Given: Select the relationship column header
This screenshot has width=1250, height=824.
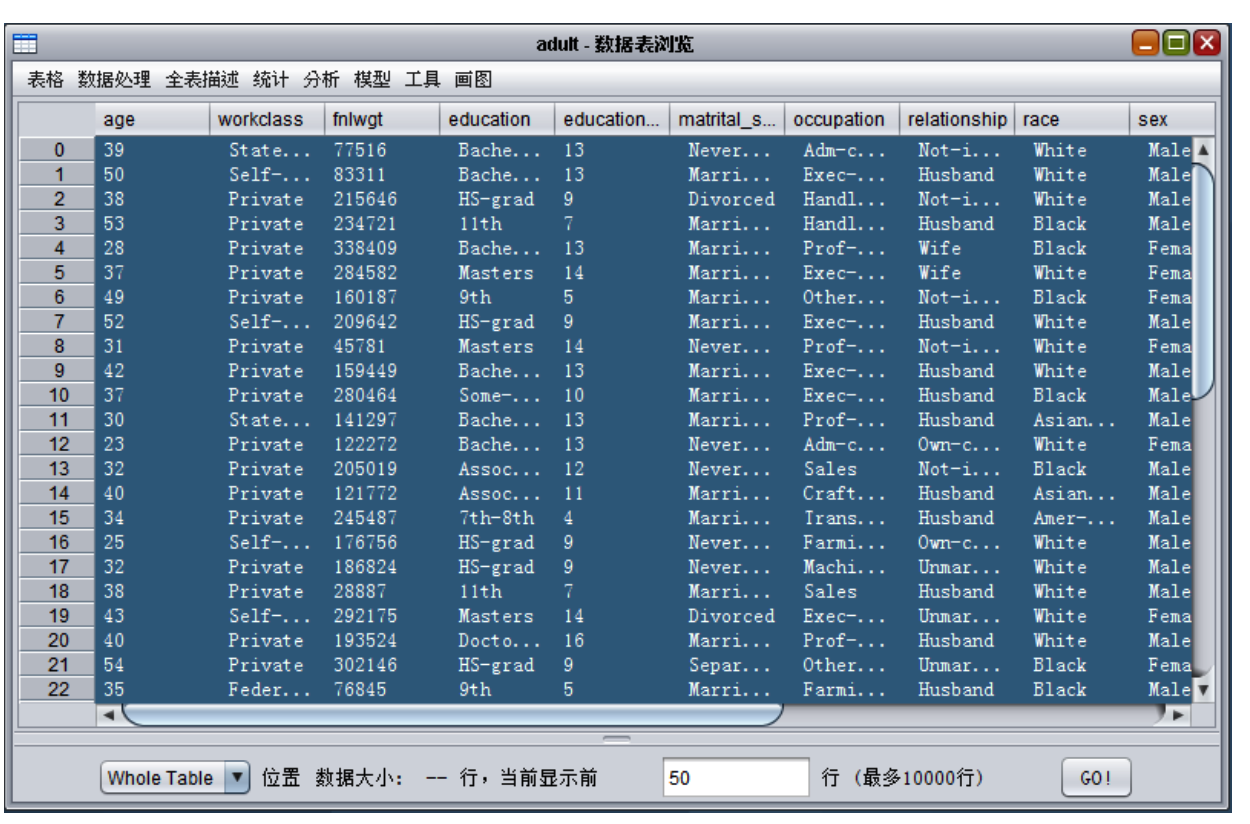Looking at the screenshot, I should coord(957,119).
